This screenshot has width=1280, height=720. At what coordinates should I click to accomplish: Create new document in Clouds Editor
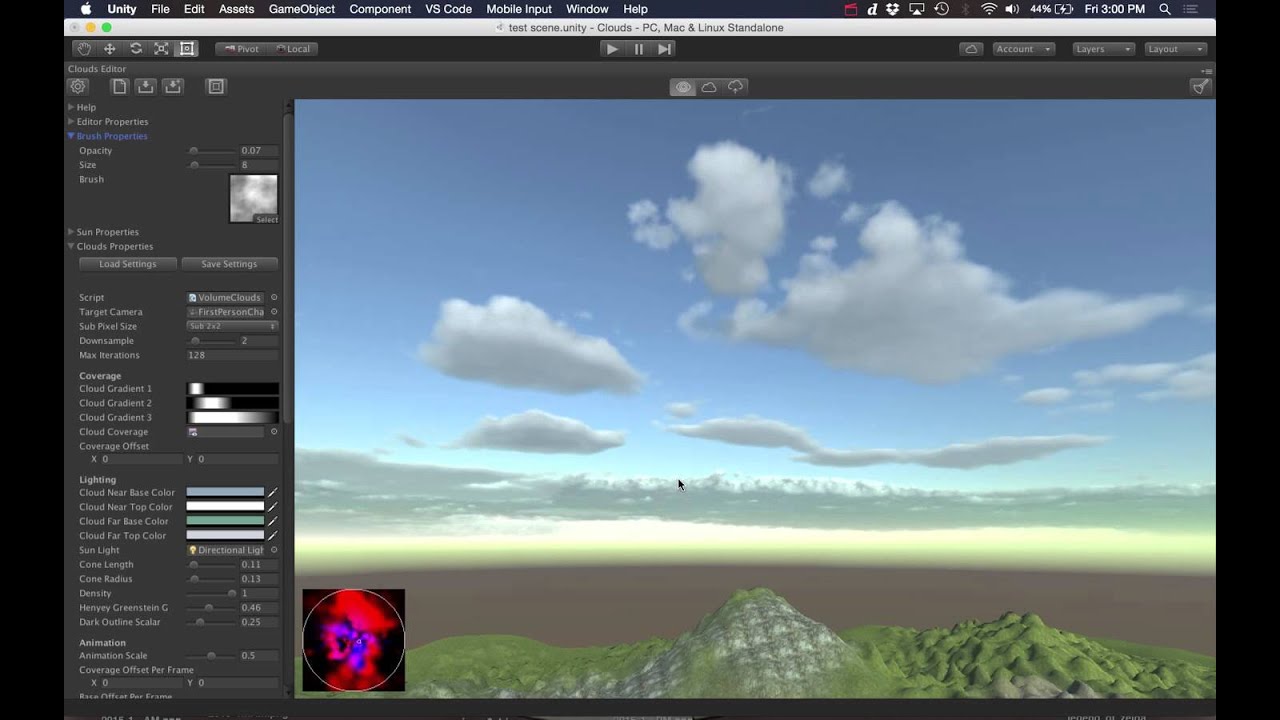(x=119, y=87)
